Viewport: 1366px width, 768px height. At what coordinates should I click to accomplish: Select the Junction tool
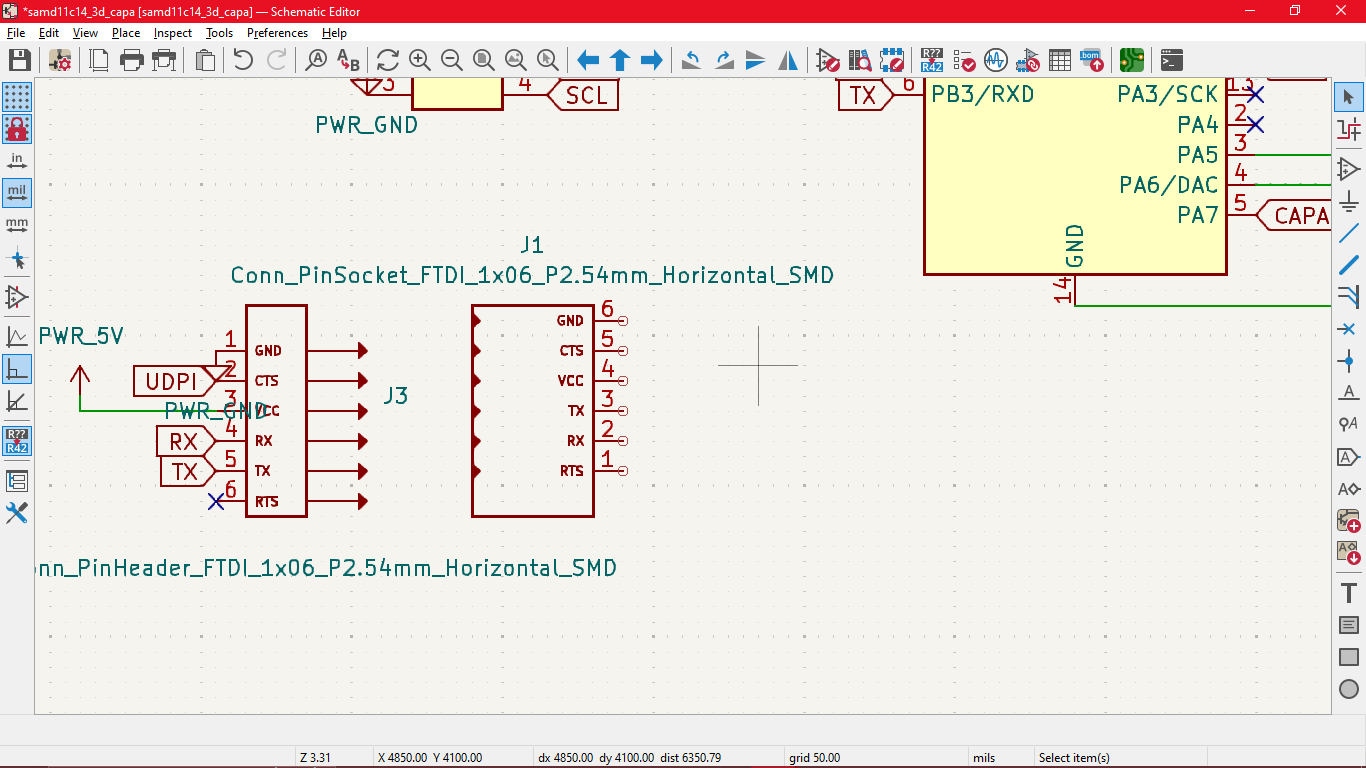[1349, 361]
